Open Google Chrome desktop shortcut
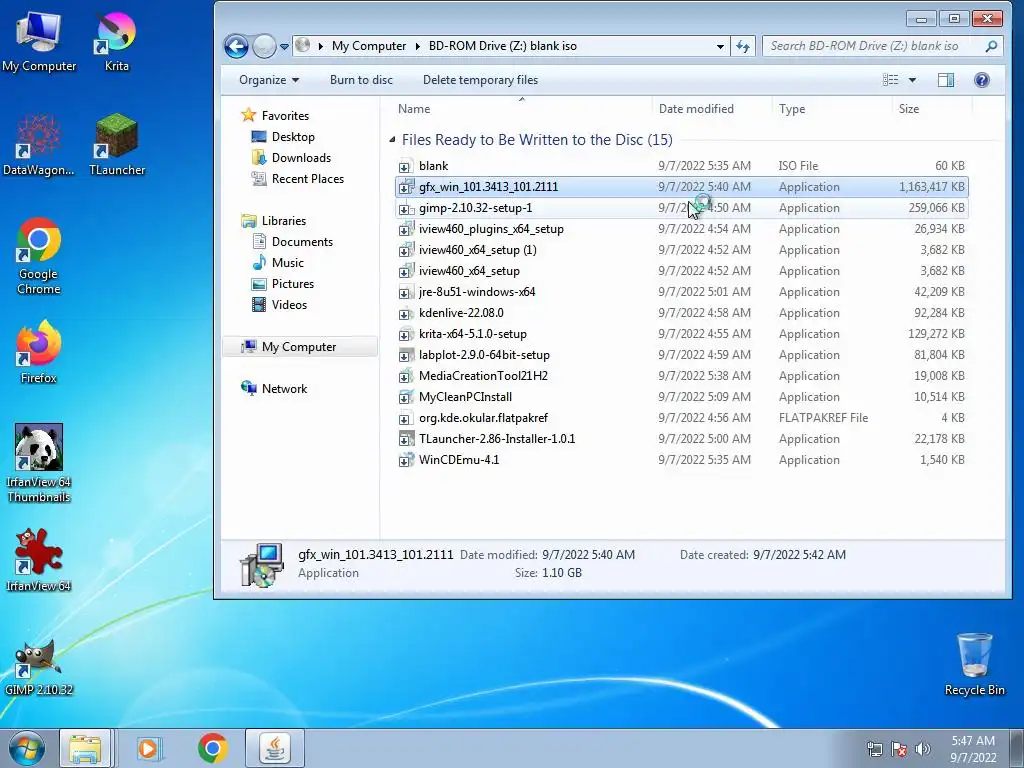Image resolution: width=1024 pixels, height=768 pixels. tap(39, 256)
